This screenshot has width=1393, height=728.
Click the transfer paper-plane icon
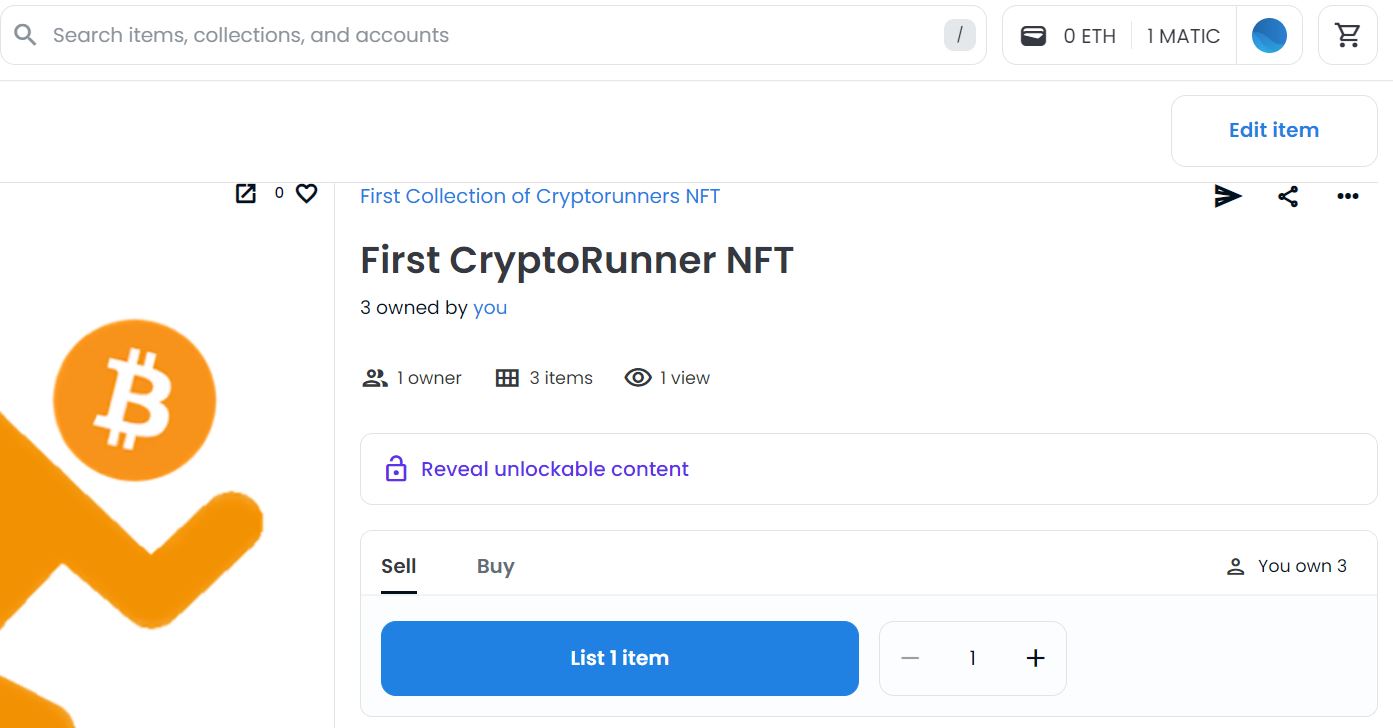pyautogui.click(x=1228, y=196)
